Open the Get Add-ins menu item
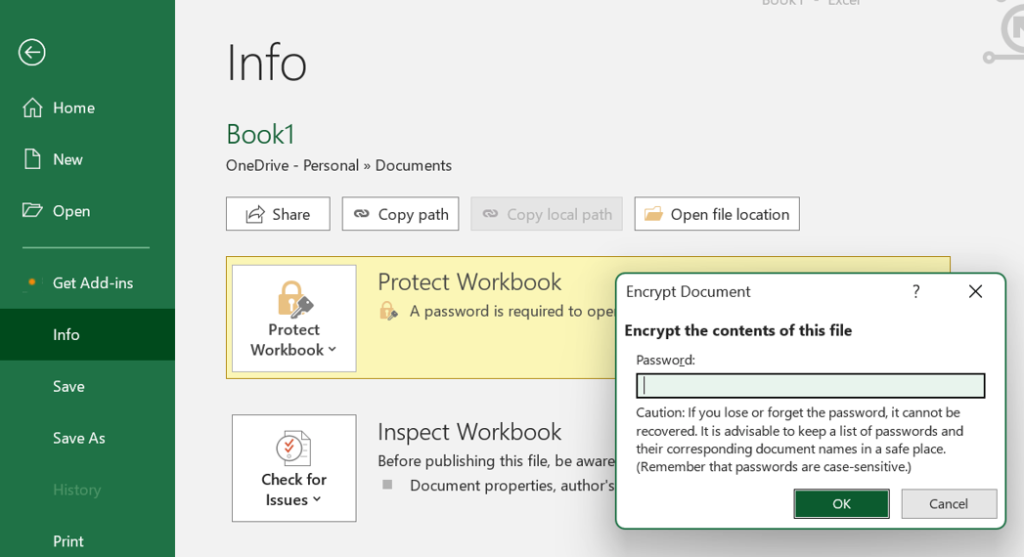The image size is (1024, 557). pyautogui.click(x=92, y=283)
